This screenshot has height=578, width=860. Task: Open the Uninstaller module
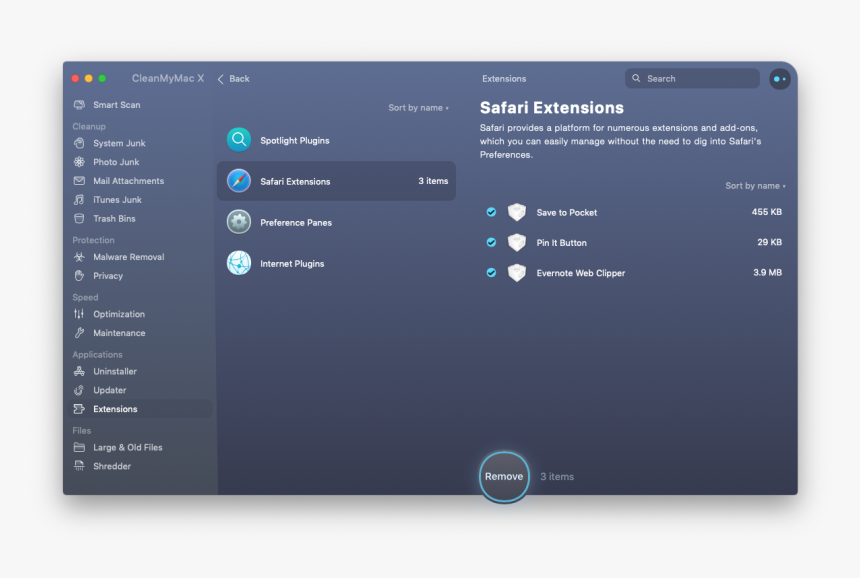click(115, 371)
